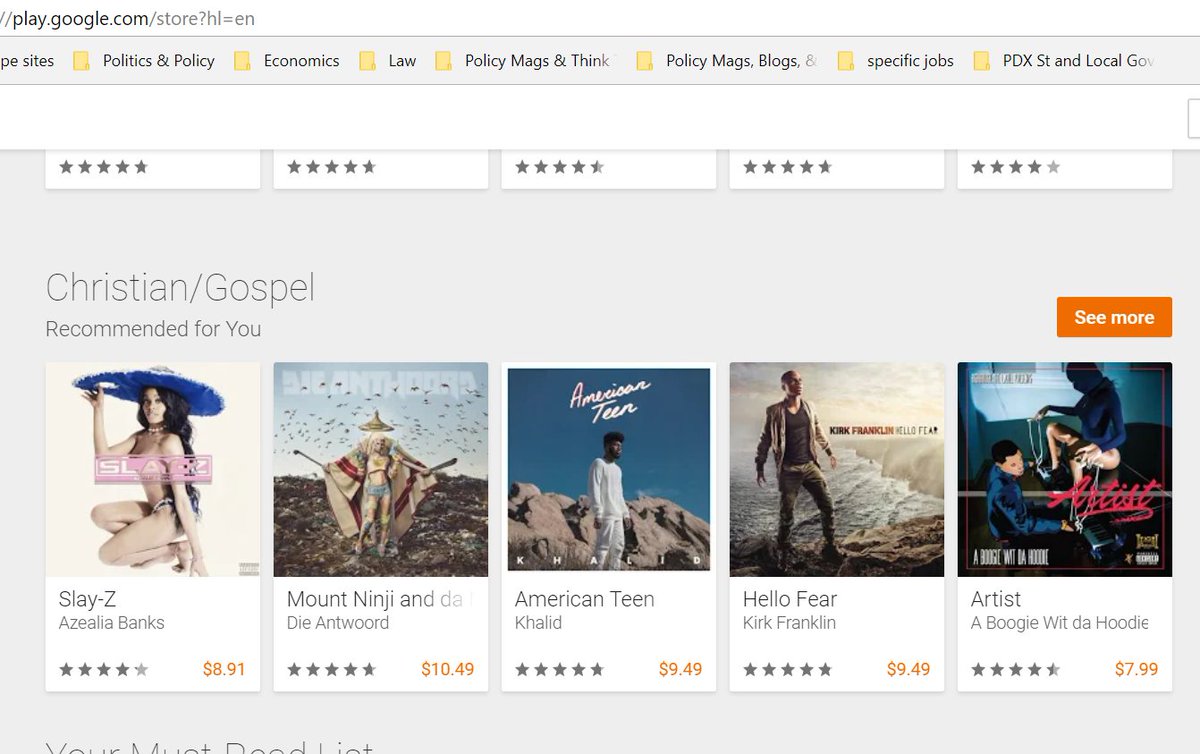The height and width of the screenshot is (754, 1200).
Task: Buy Mount Ninji album for $10.49
Action: (447, 669)
